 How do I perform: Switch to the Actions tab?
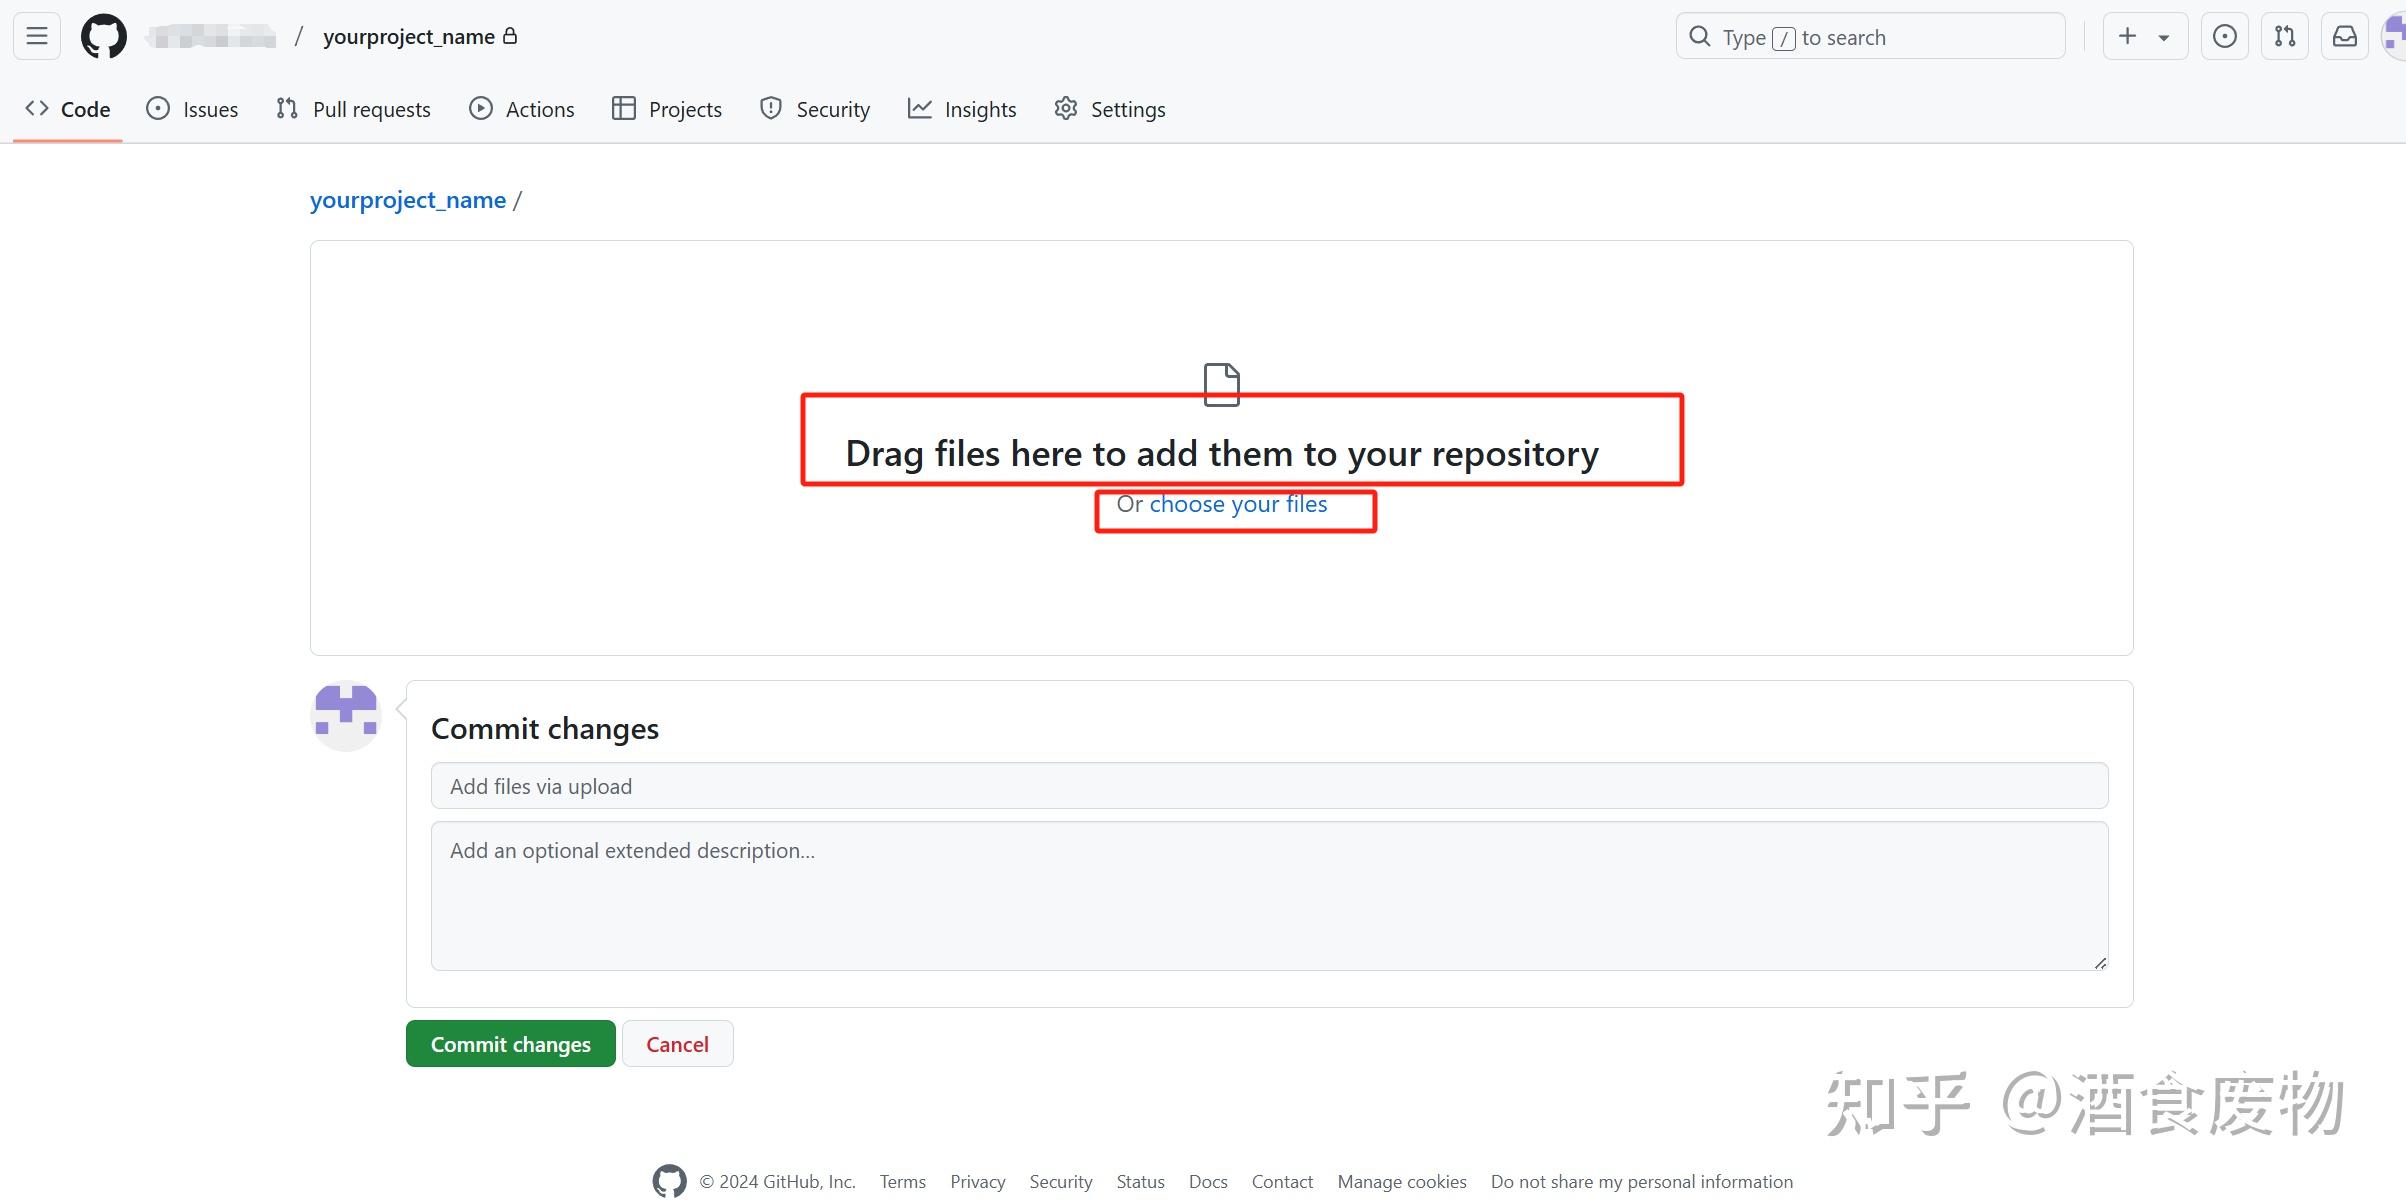540,109
